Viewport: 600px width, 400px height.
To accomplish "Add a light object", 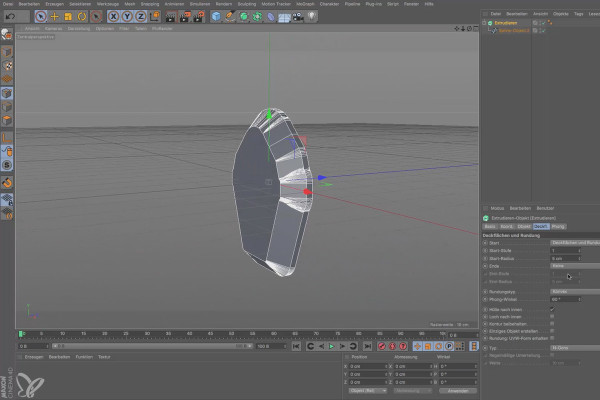I will [312, 16].
